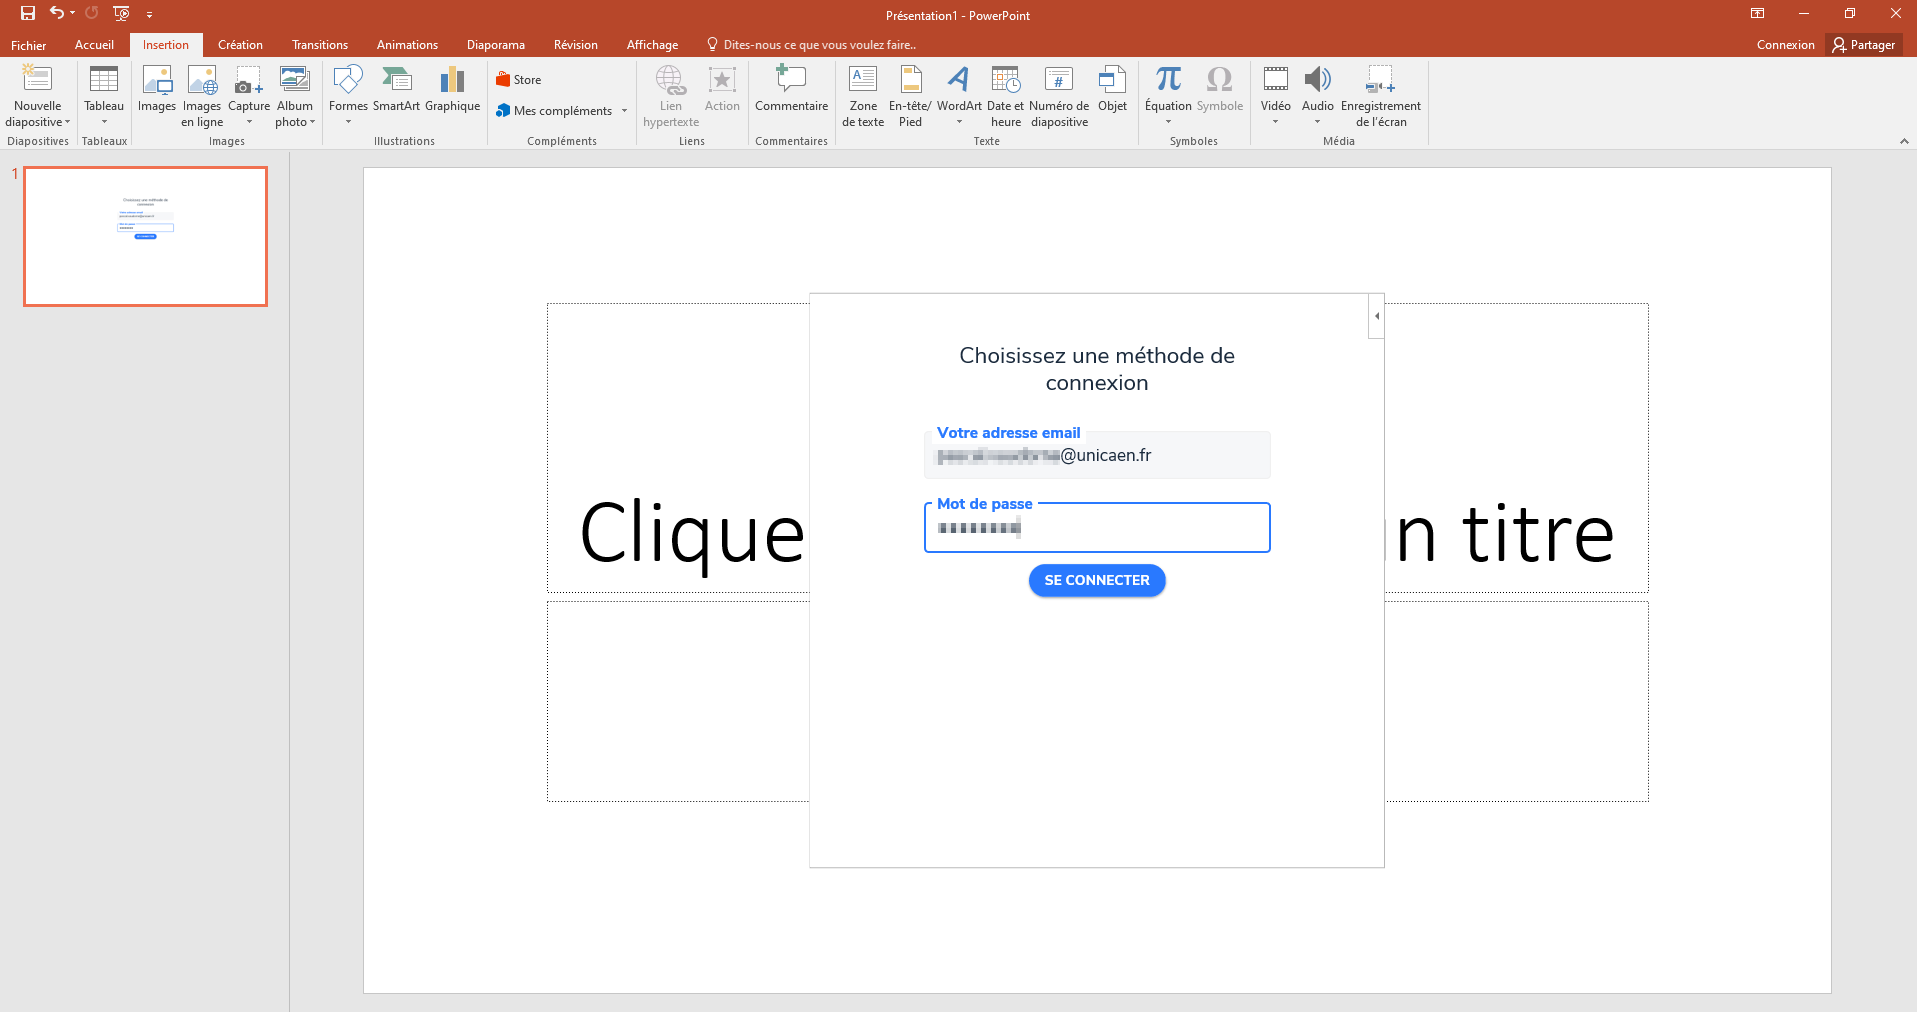Image resolution: width=1917 pixels, height=1012 pixels.
Task: Collapse the ribbon with the chevron
Action: pos(1904,141)
